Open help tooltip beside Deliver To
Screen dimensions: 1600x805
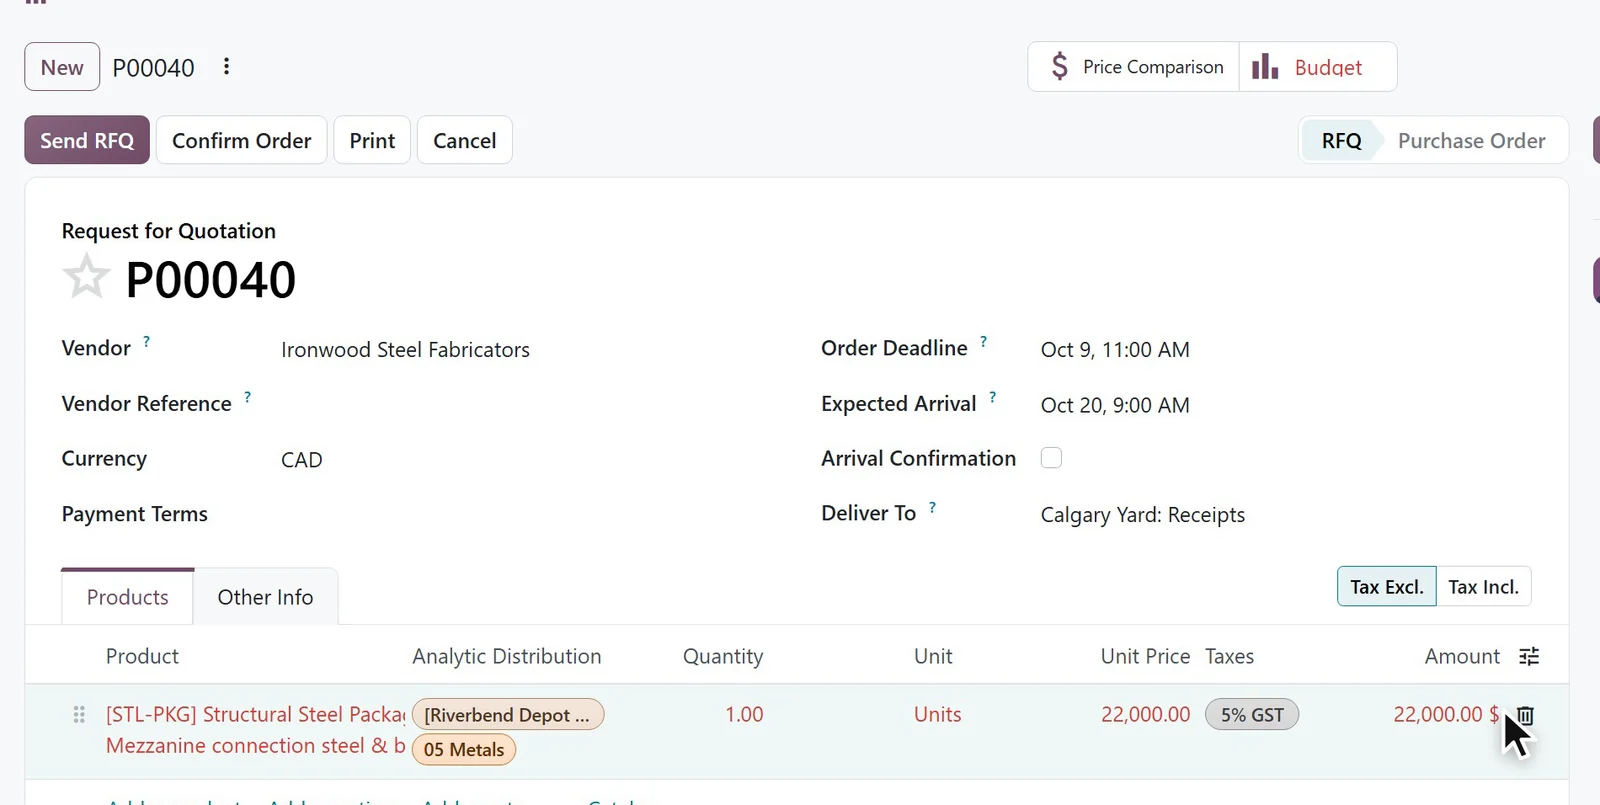(933, 507)
